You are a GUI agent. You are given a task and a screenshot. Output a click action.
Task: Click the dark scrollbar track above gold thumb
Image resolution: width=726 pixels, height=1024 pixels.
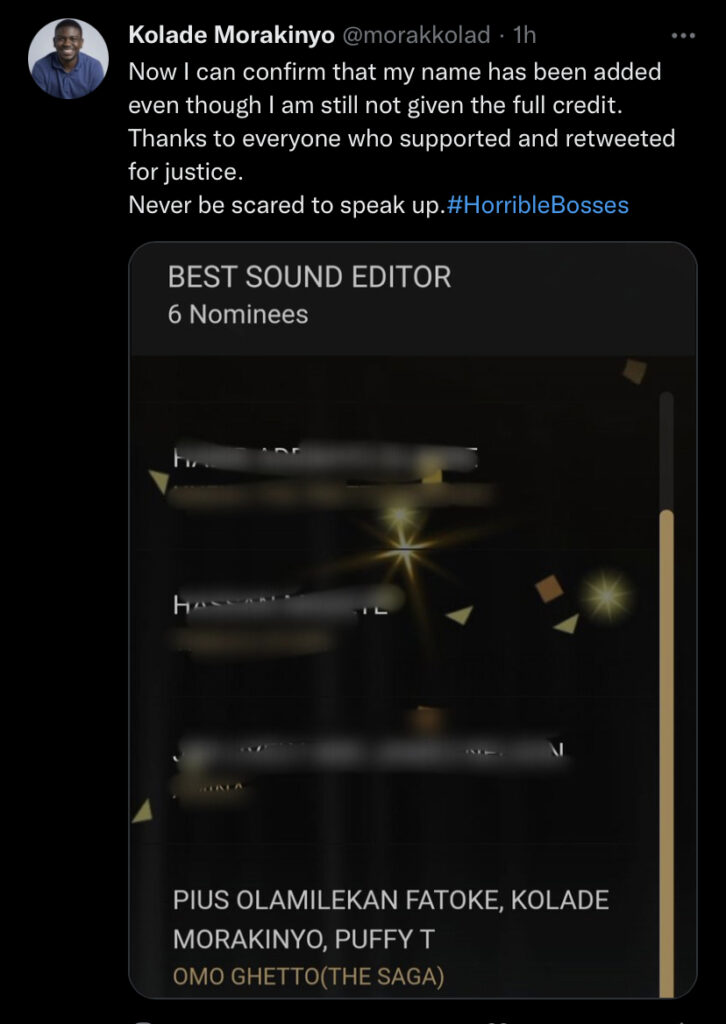667,451
